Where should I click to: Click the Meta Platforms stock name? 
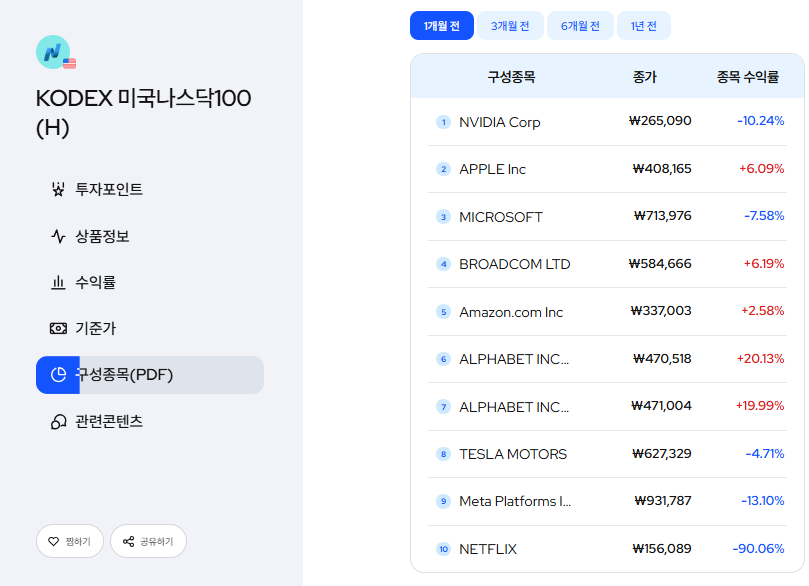[515, 501]
